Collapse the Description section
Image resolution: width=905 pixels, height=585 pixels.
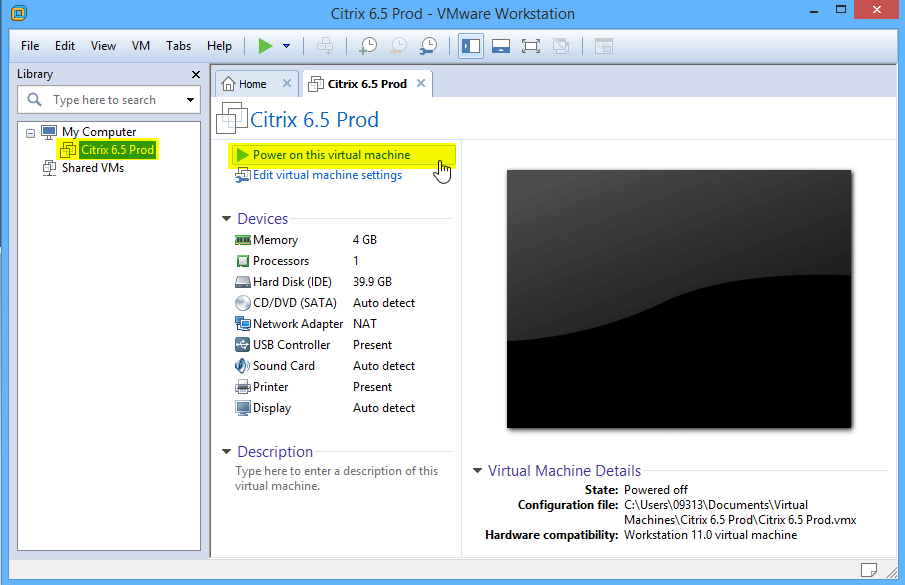[x=226, y=452]
